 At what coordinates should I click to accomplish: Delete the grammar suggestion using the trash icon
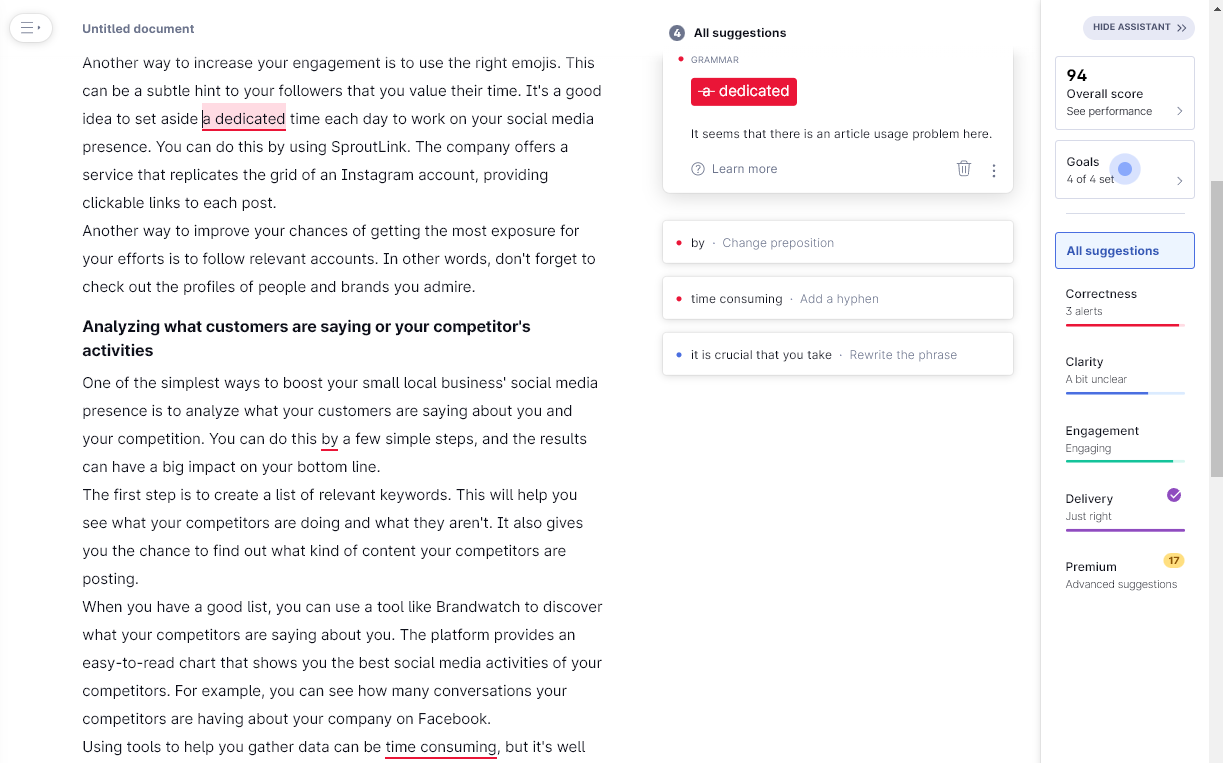[964, 169]
